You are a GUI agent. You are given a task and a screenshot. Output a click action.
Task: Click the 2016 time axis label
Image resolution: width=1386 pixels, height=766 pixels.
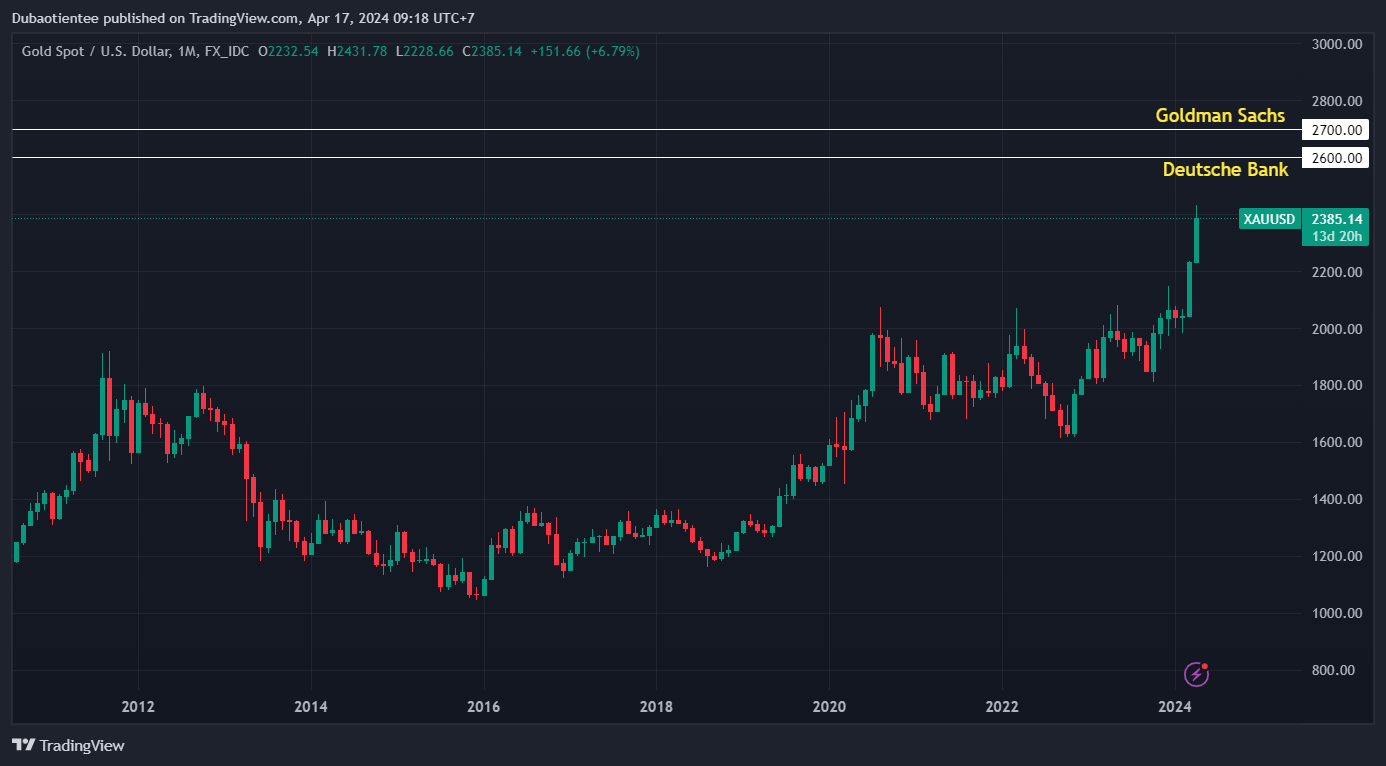pyautogui.click(x=484, y=707)
